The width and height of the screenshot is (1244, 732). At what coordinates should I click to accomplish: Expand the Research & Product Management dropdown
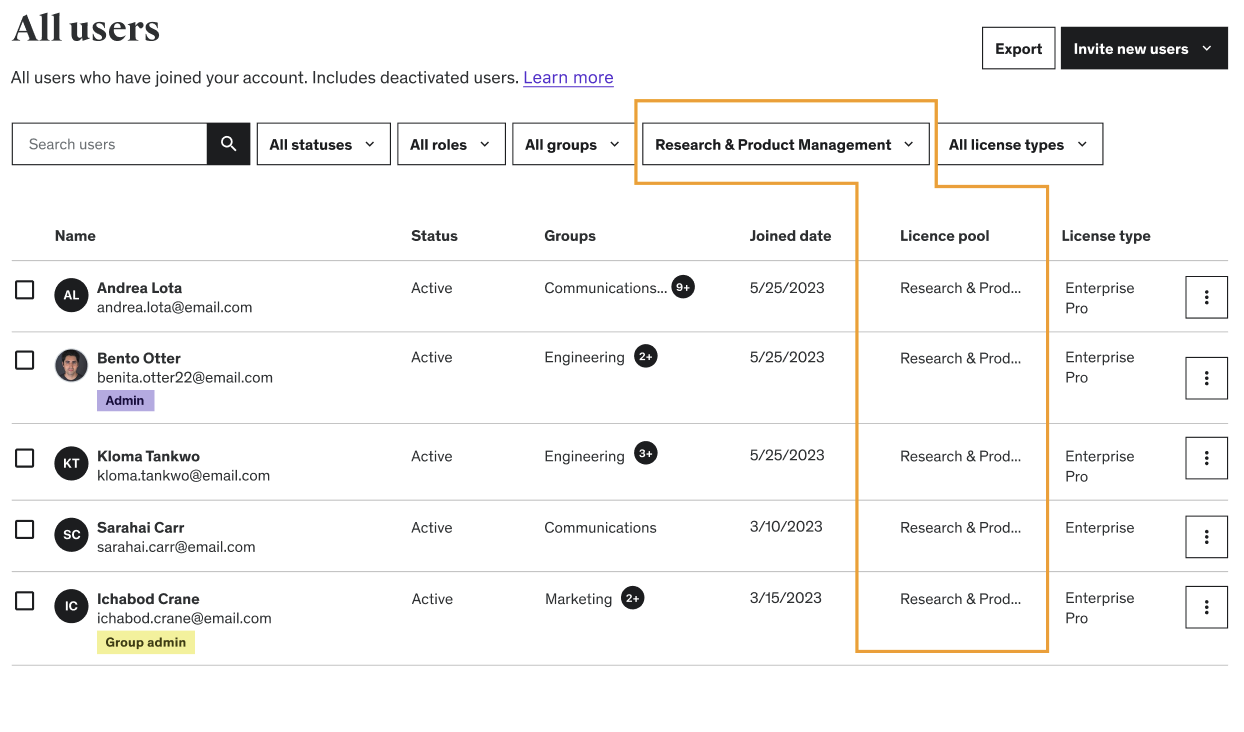pyautogui.click(x=785, y=144)
